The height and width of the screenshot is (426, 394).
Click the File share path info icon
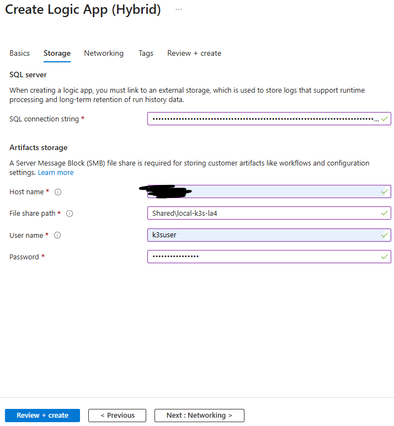click(69, 214)
